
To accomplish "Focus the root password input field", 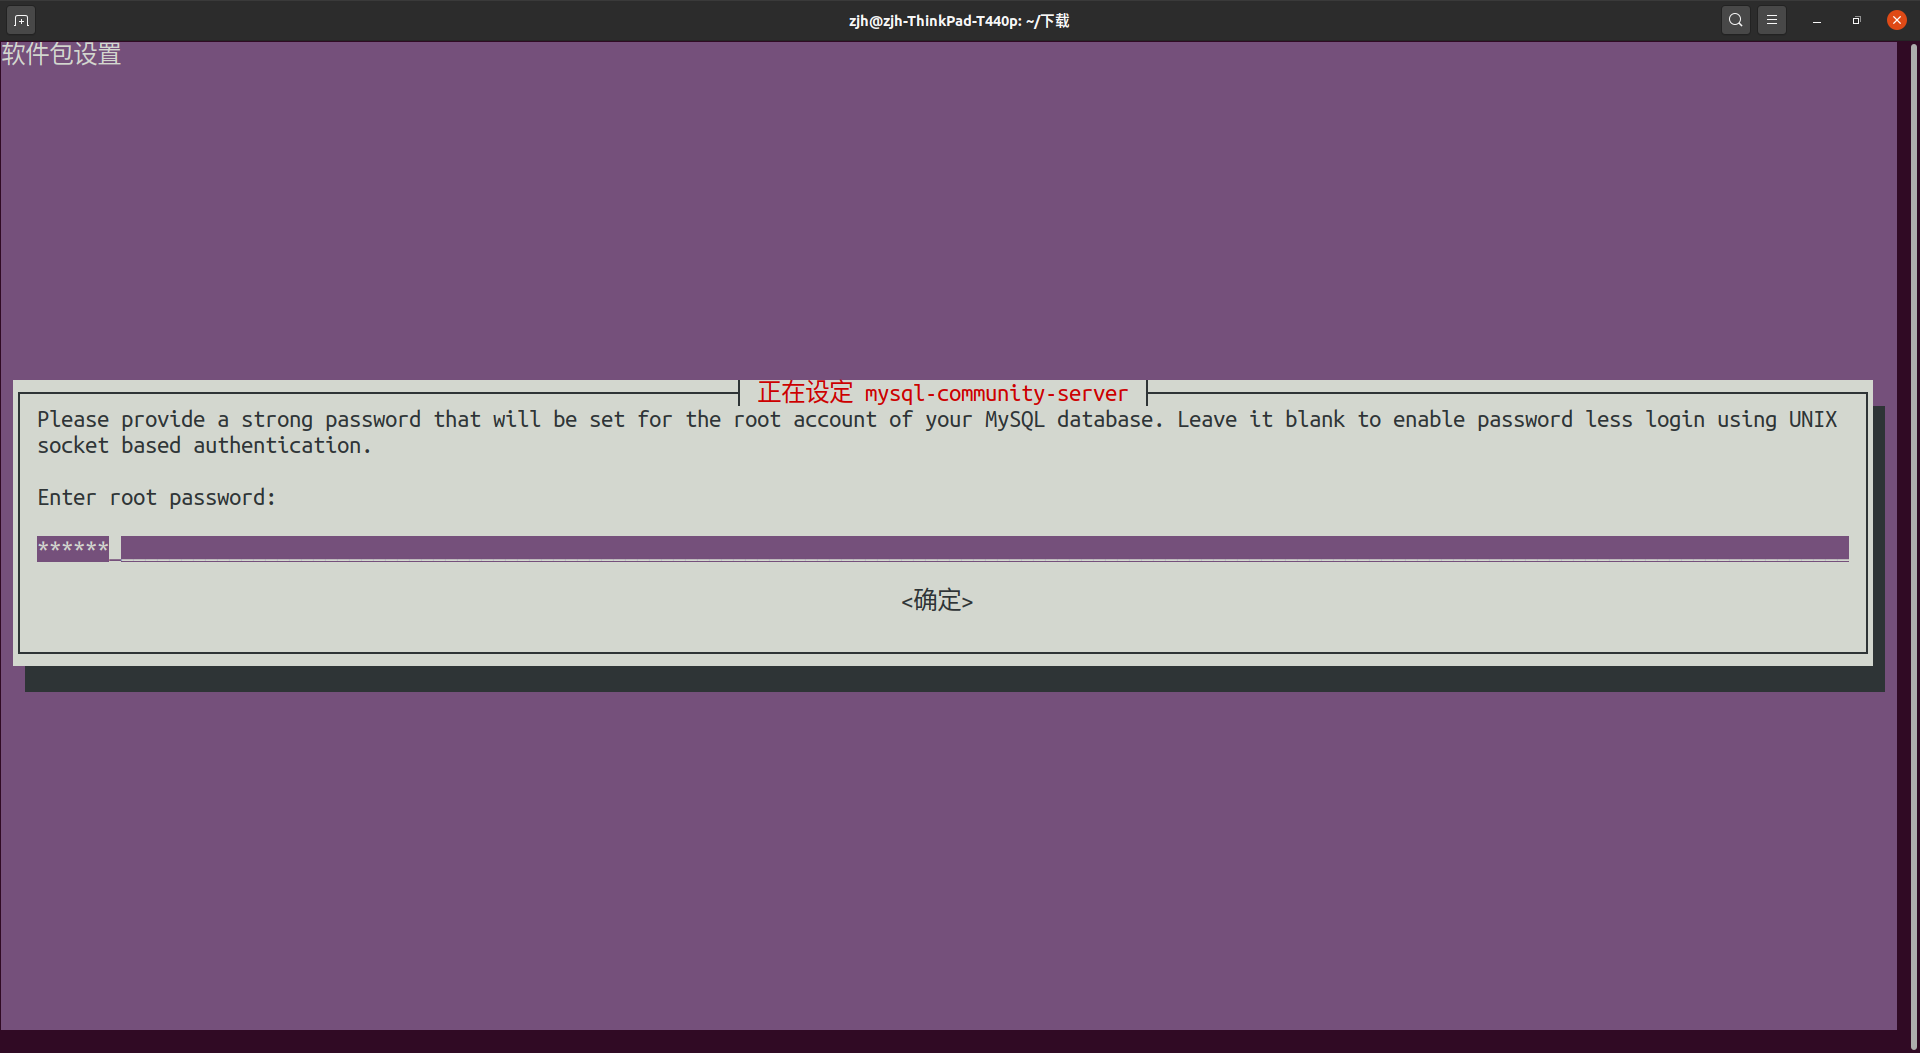I will [942, 548].
